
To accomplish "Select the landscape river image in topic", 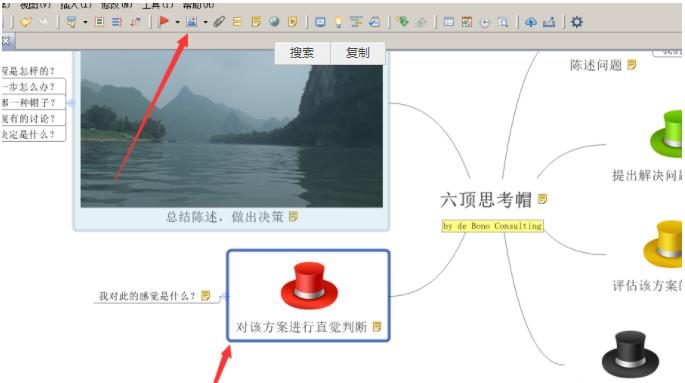I will click(232, 129).
